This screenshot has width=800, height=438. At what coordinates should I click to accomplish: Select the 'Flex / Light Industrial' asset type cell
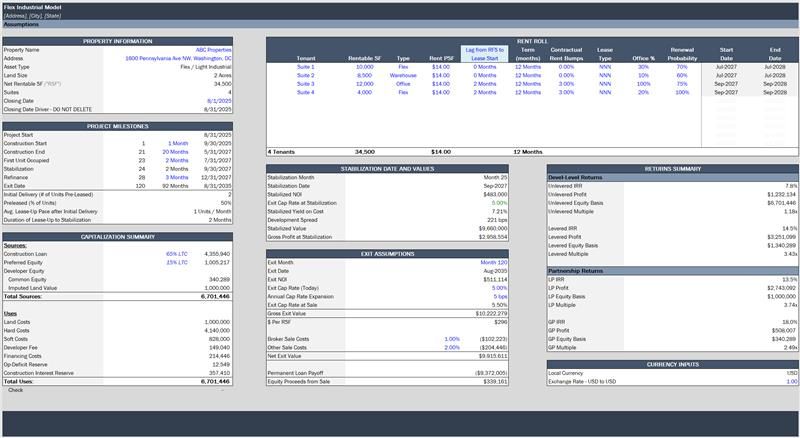206,67
